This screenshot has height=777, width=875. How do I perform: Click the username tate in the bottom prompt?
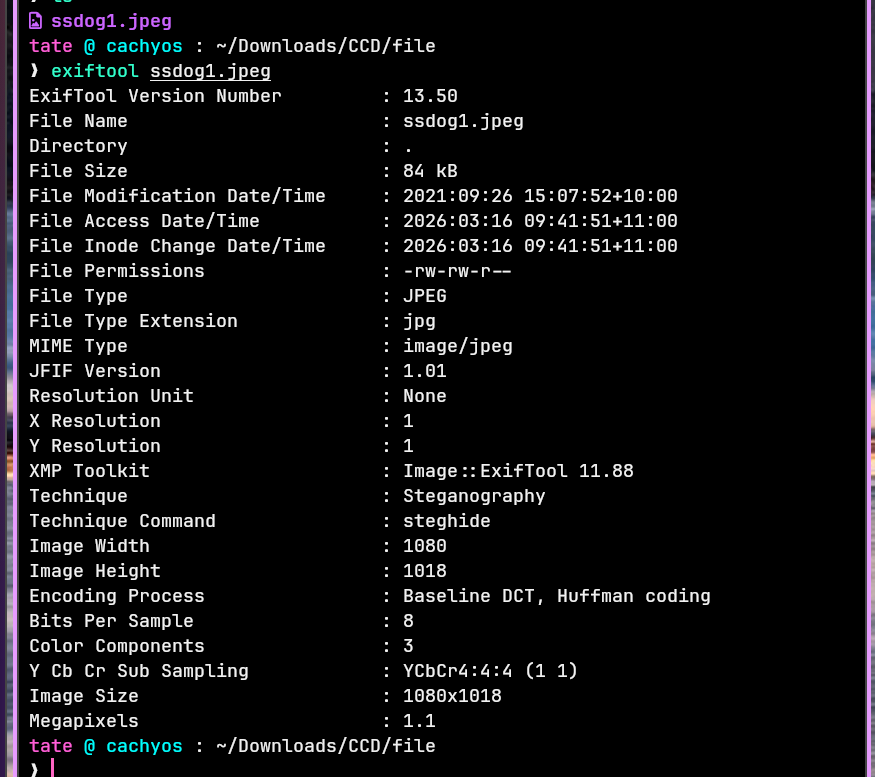click(x=50, y=746)
